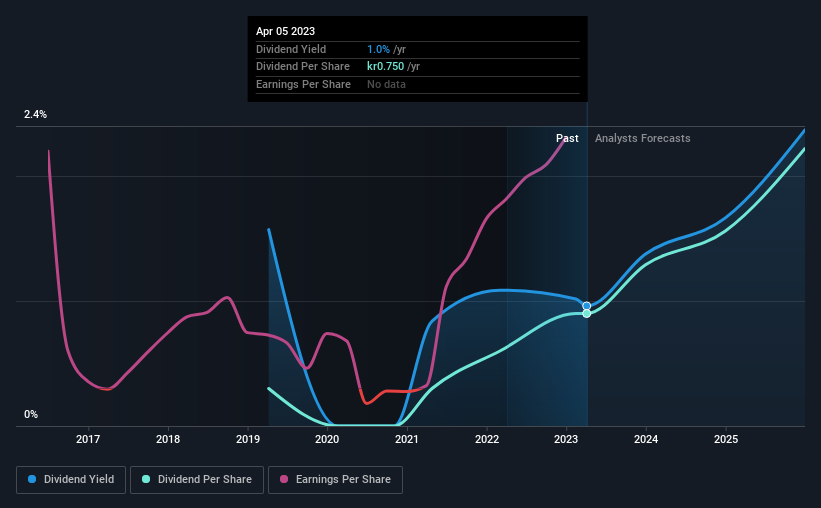Screen dimensions: 821x508
Task: Click the 0% y-axis label
Action: [x=31, y=414]
